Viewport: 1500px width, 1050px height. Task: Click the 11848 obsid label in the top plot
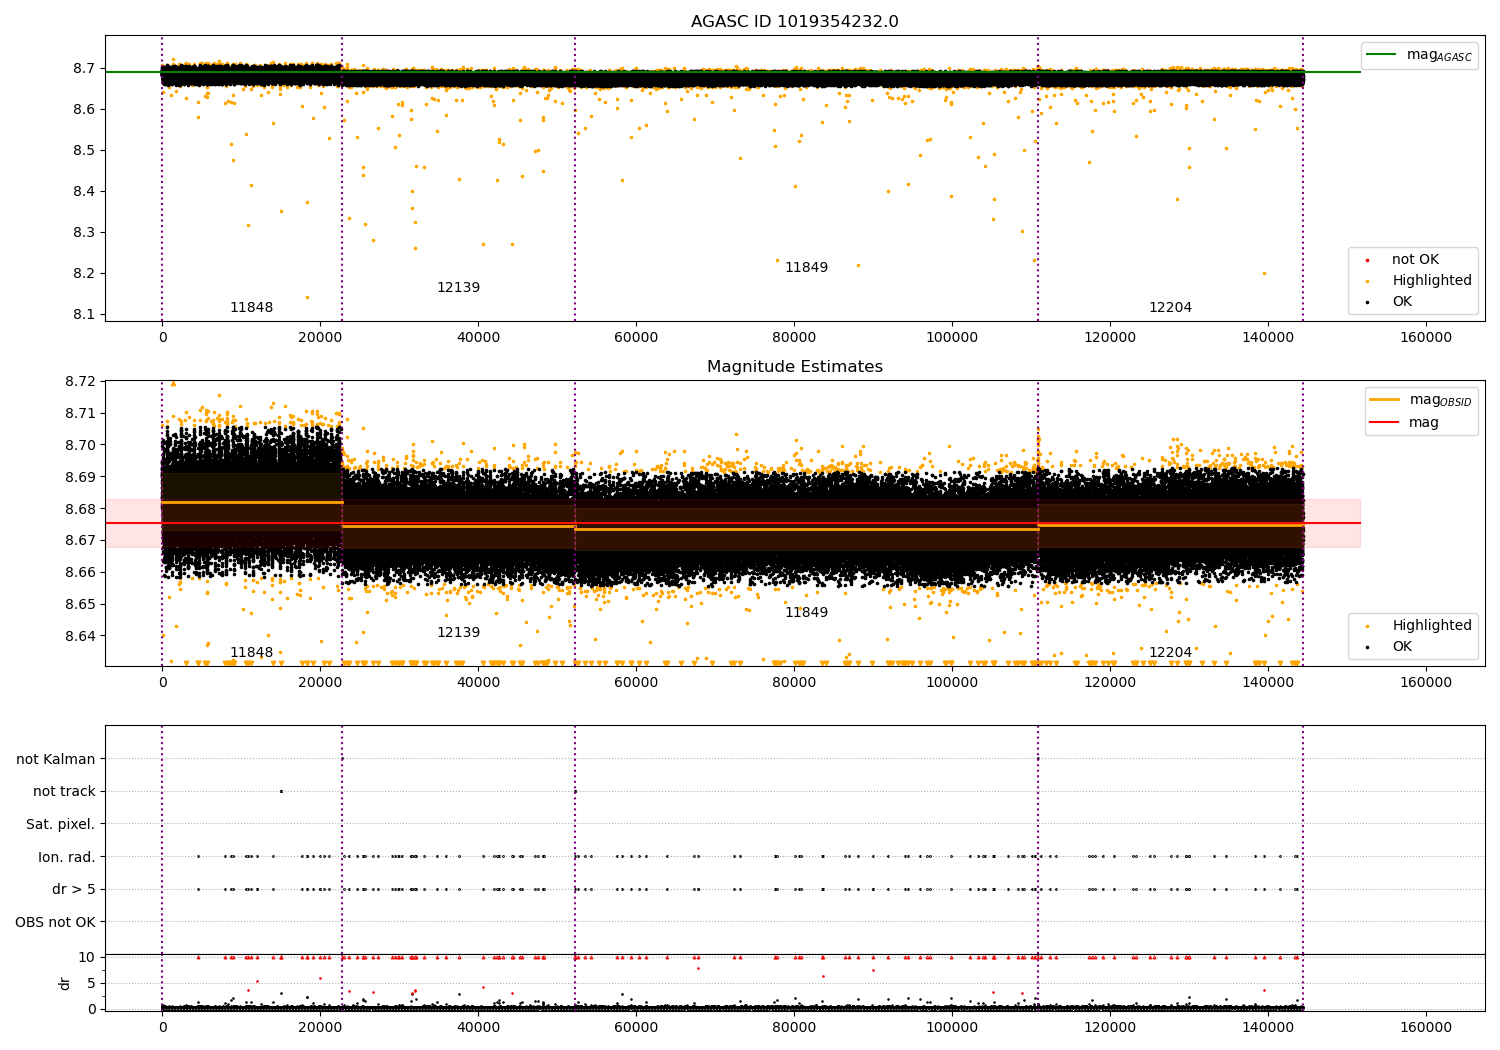(251, 308)
